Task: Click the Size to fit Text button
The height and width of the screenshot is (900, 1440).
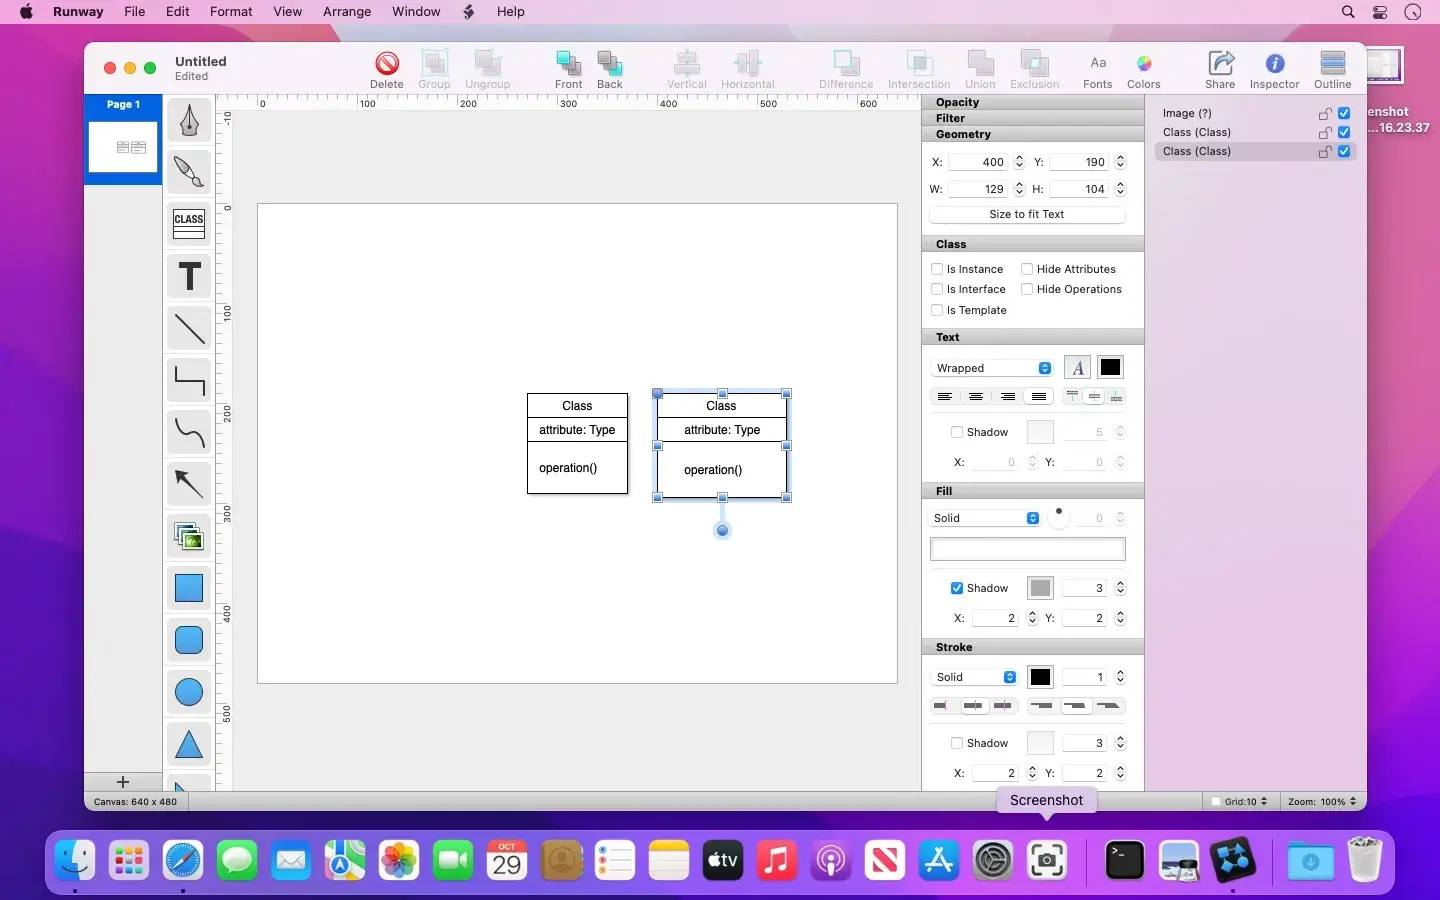Action: pyautogui.click(x=1027, y=214)
